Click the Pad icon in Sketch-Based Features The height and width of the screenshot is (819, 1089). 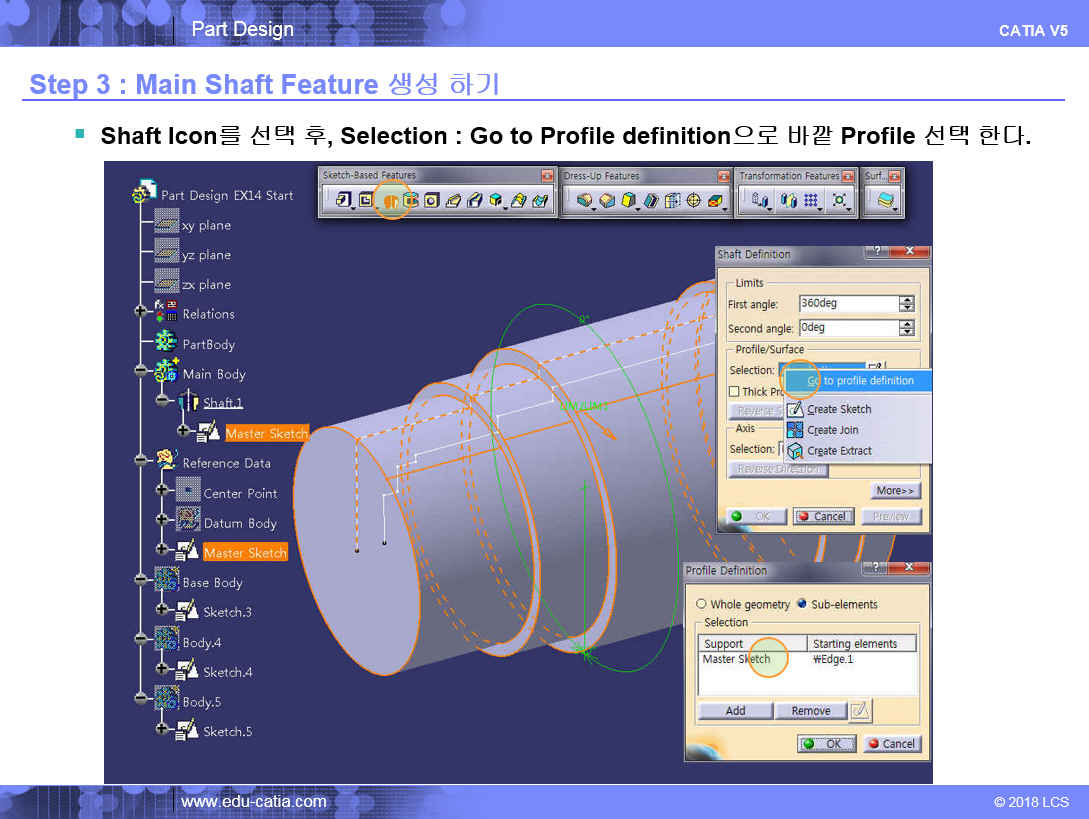343,201
